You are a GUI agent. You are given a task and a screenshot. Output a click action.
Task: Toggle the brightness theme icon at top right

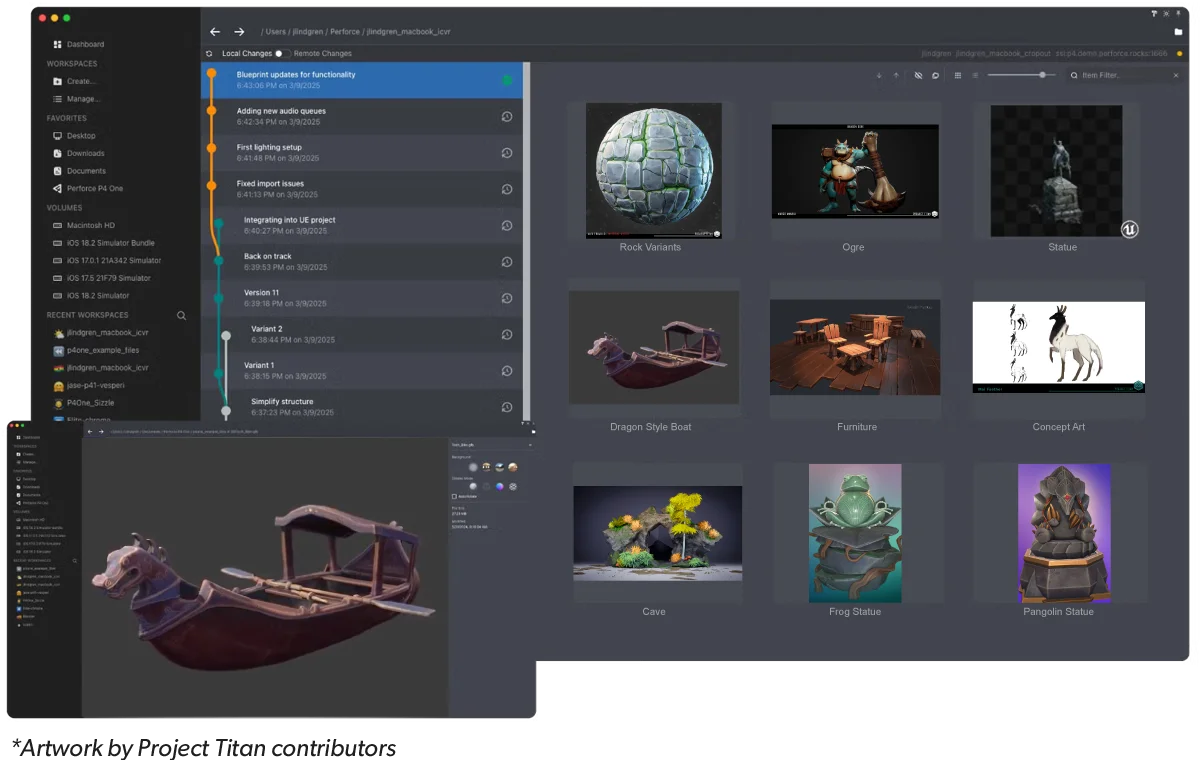click(1166, 14)
